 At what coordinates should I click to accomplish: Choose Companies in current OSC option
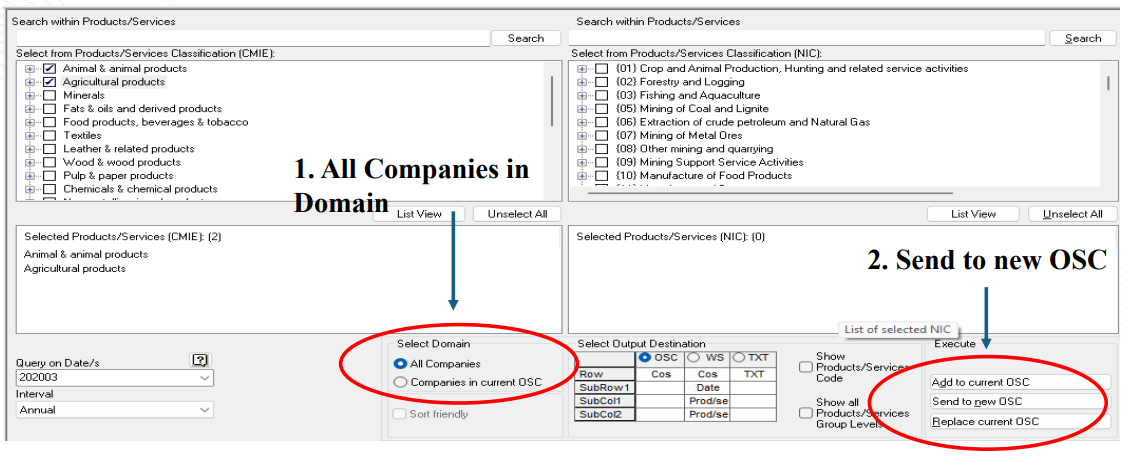401,382
